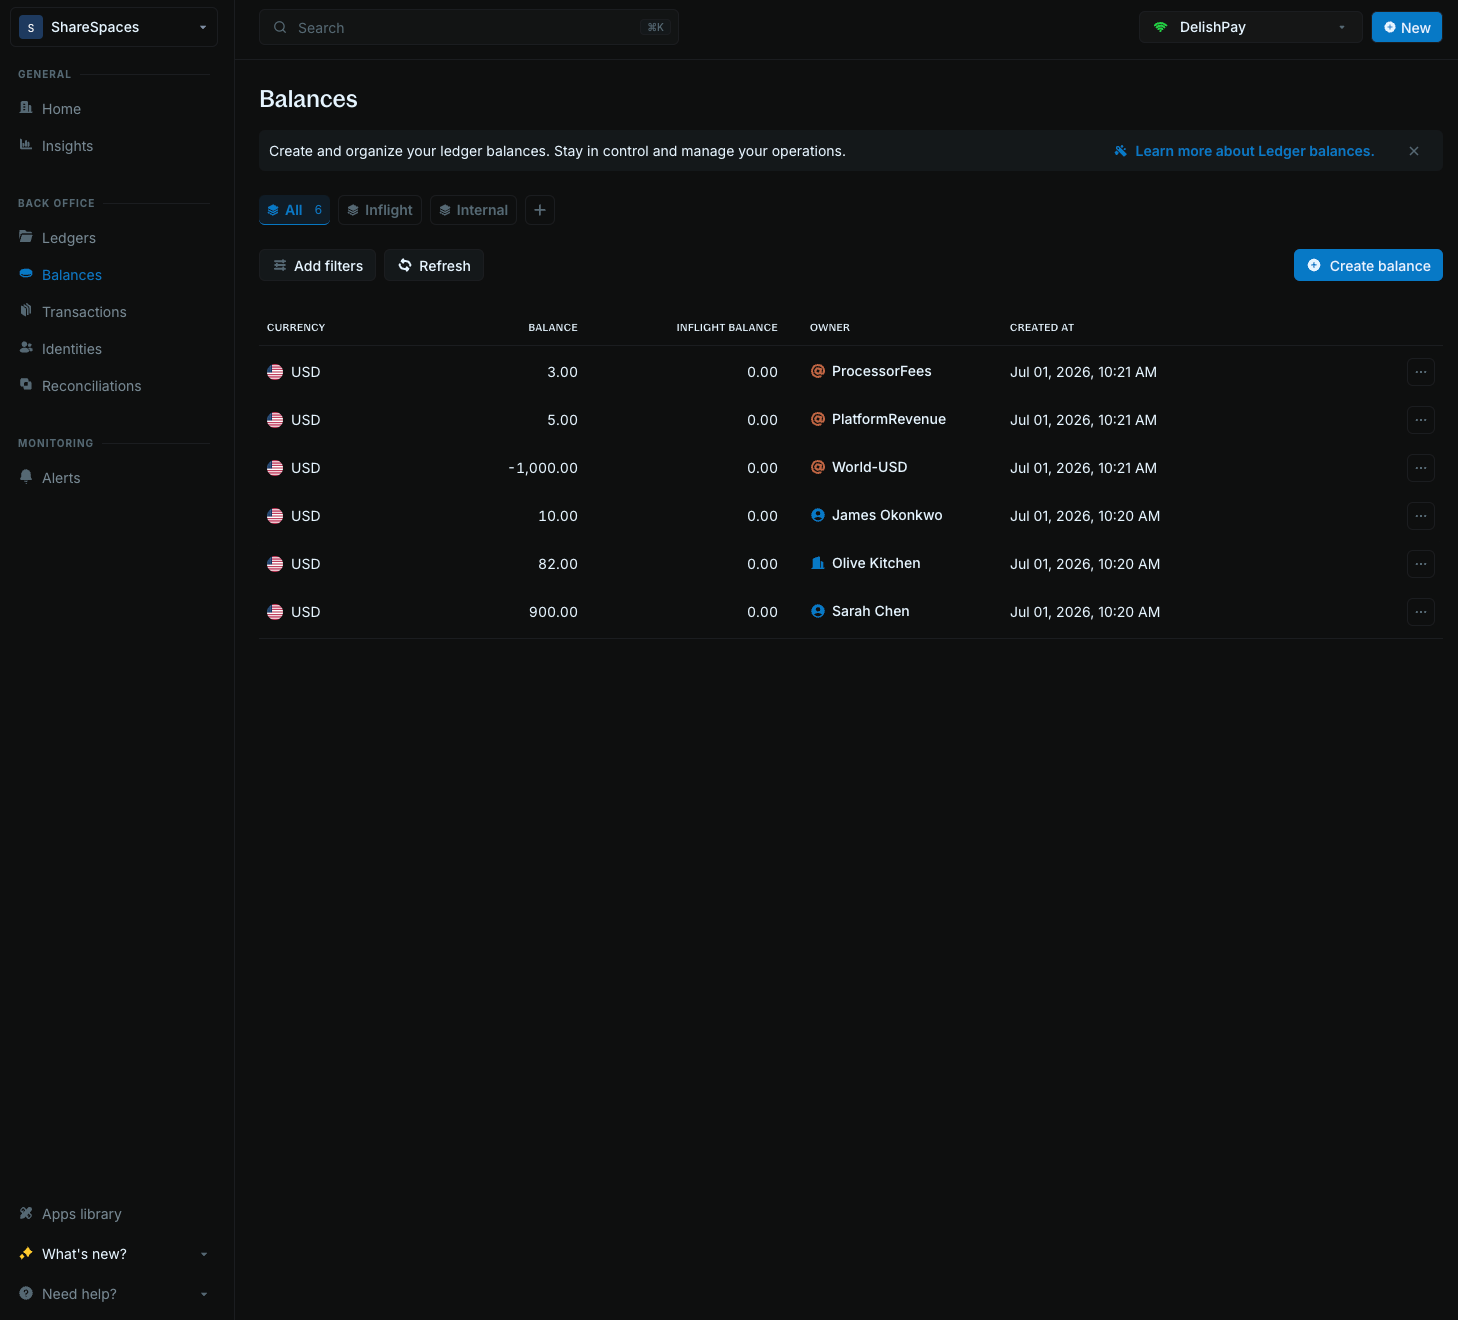Click the PlatformRevenue owner name
This screenshot has height=1320, width=1458.
pos(889,419)
